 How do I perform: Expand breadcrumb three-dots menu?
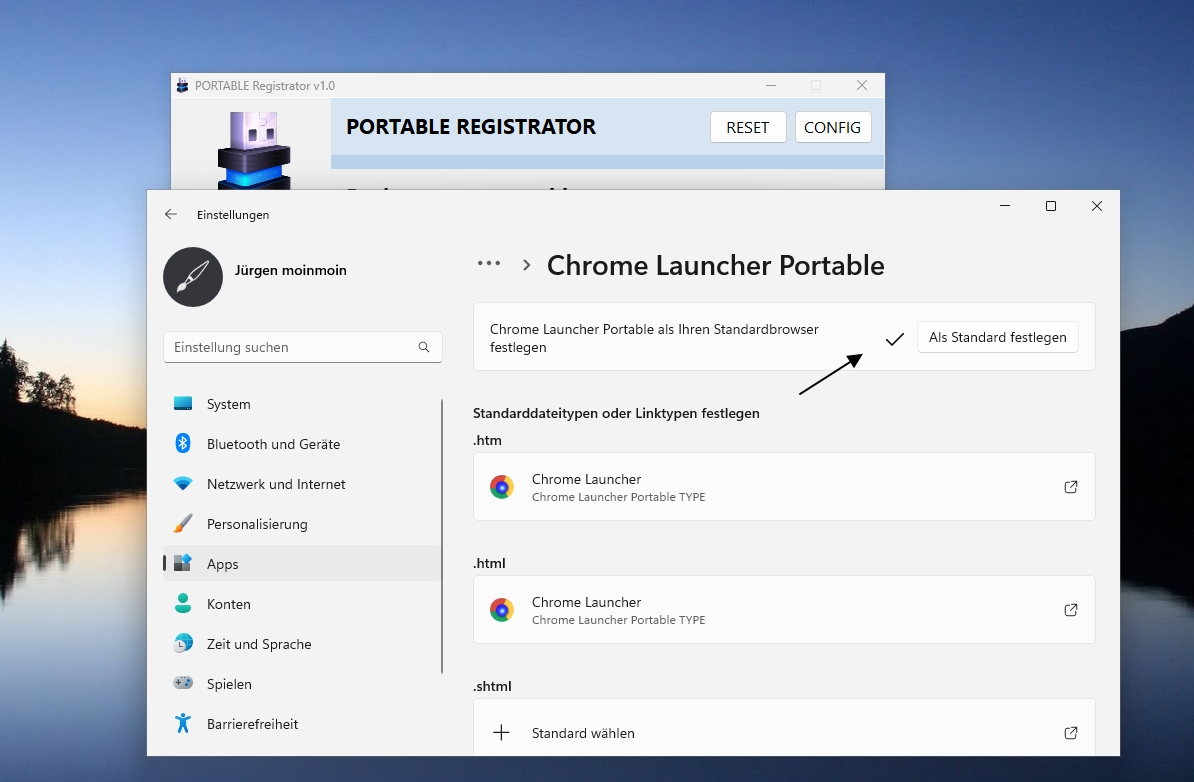pos(489,263)
